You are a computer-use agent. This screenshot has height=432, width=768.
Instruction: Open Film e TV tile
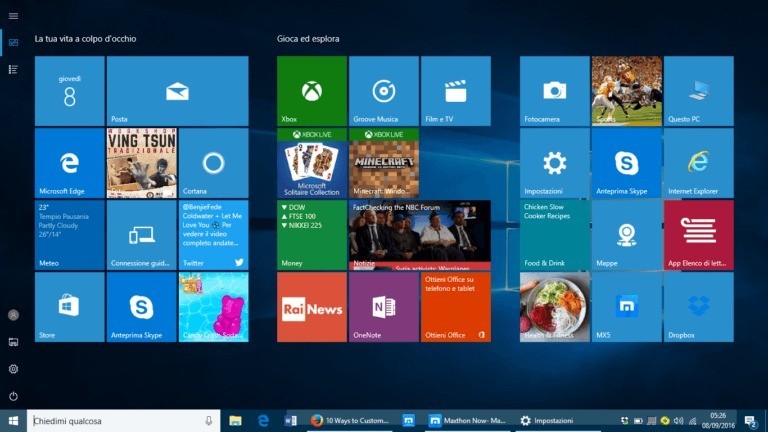coord(456,91)
